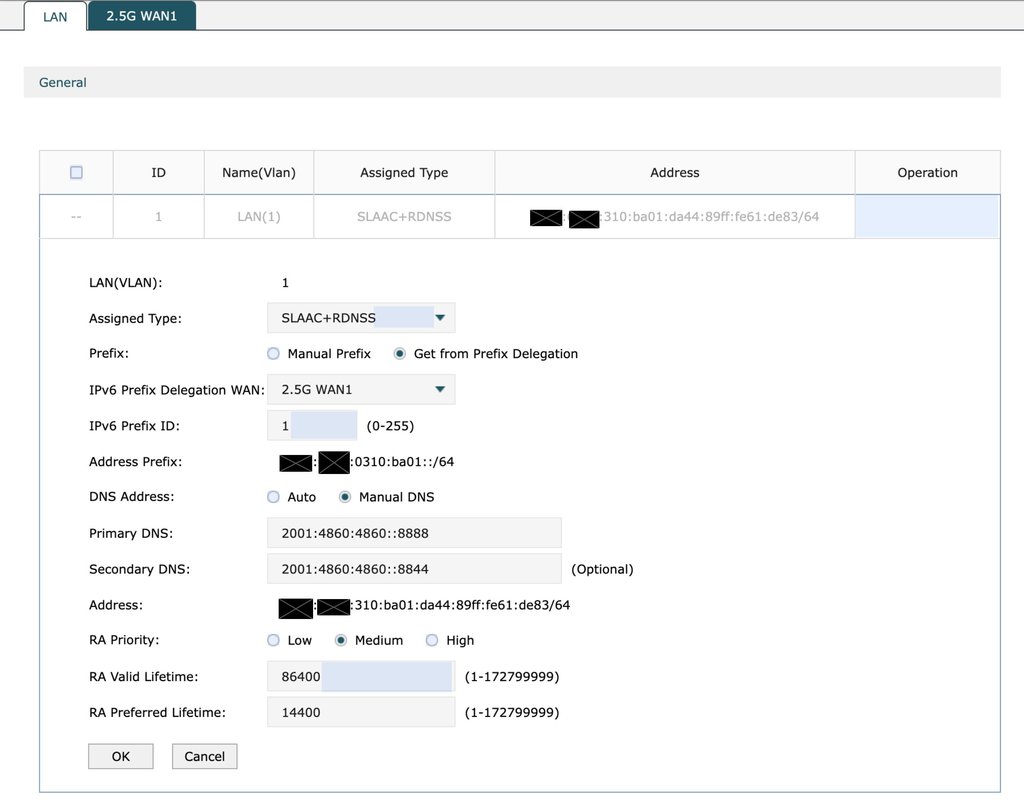
Task: Select the LAN tab
Action: coord(55,17)
